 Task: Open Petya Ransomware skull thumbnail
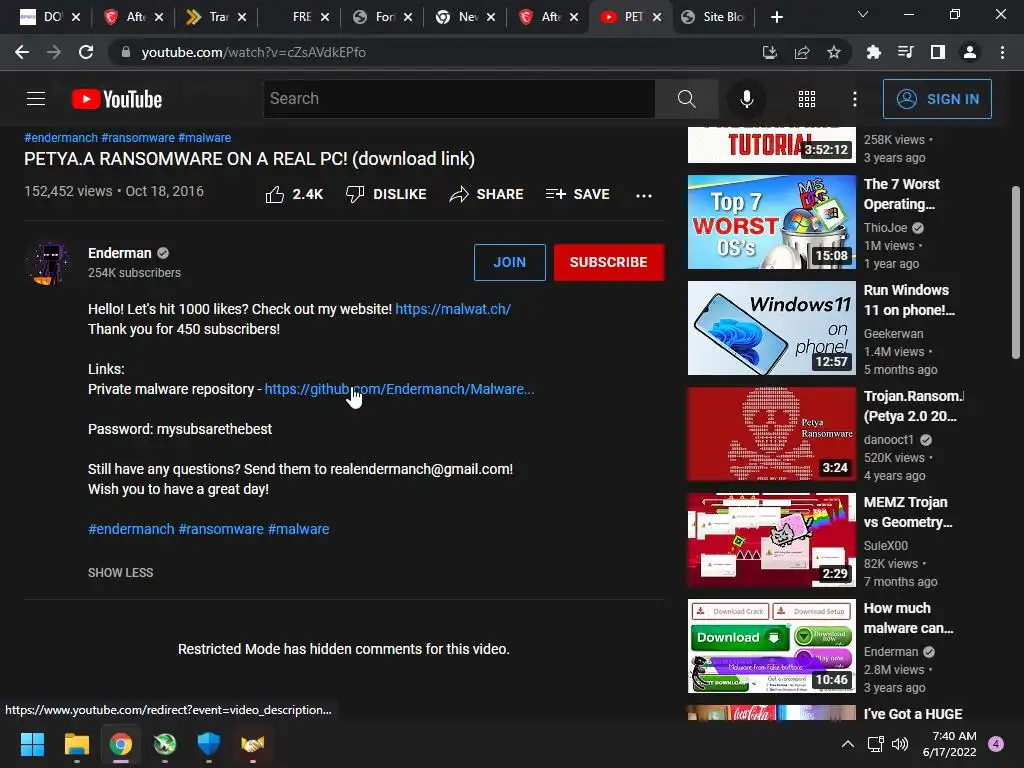tap(771, 434)
